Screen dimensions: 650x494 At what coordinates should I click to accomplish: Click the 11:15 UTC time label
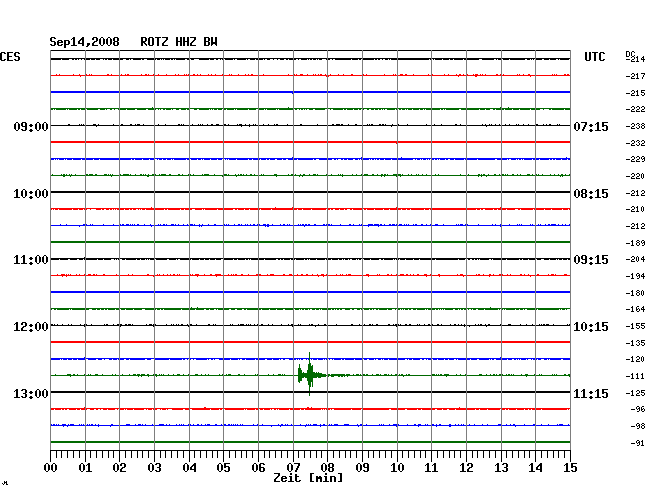[591, 393]
